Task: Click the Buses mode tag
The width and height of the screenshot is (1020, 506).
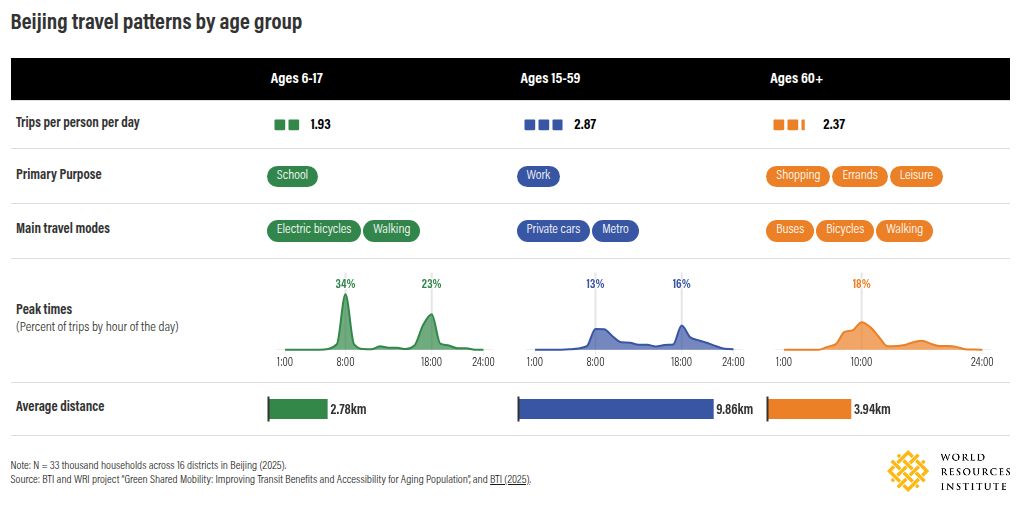Action: (790, 230)
